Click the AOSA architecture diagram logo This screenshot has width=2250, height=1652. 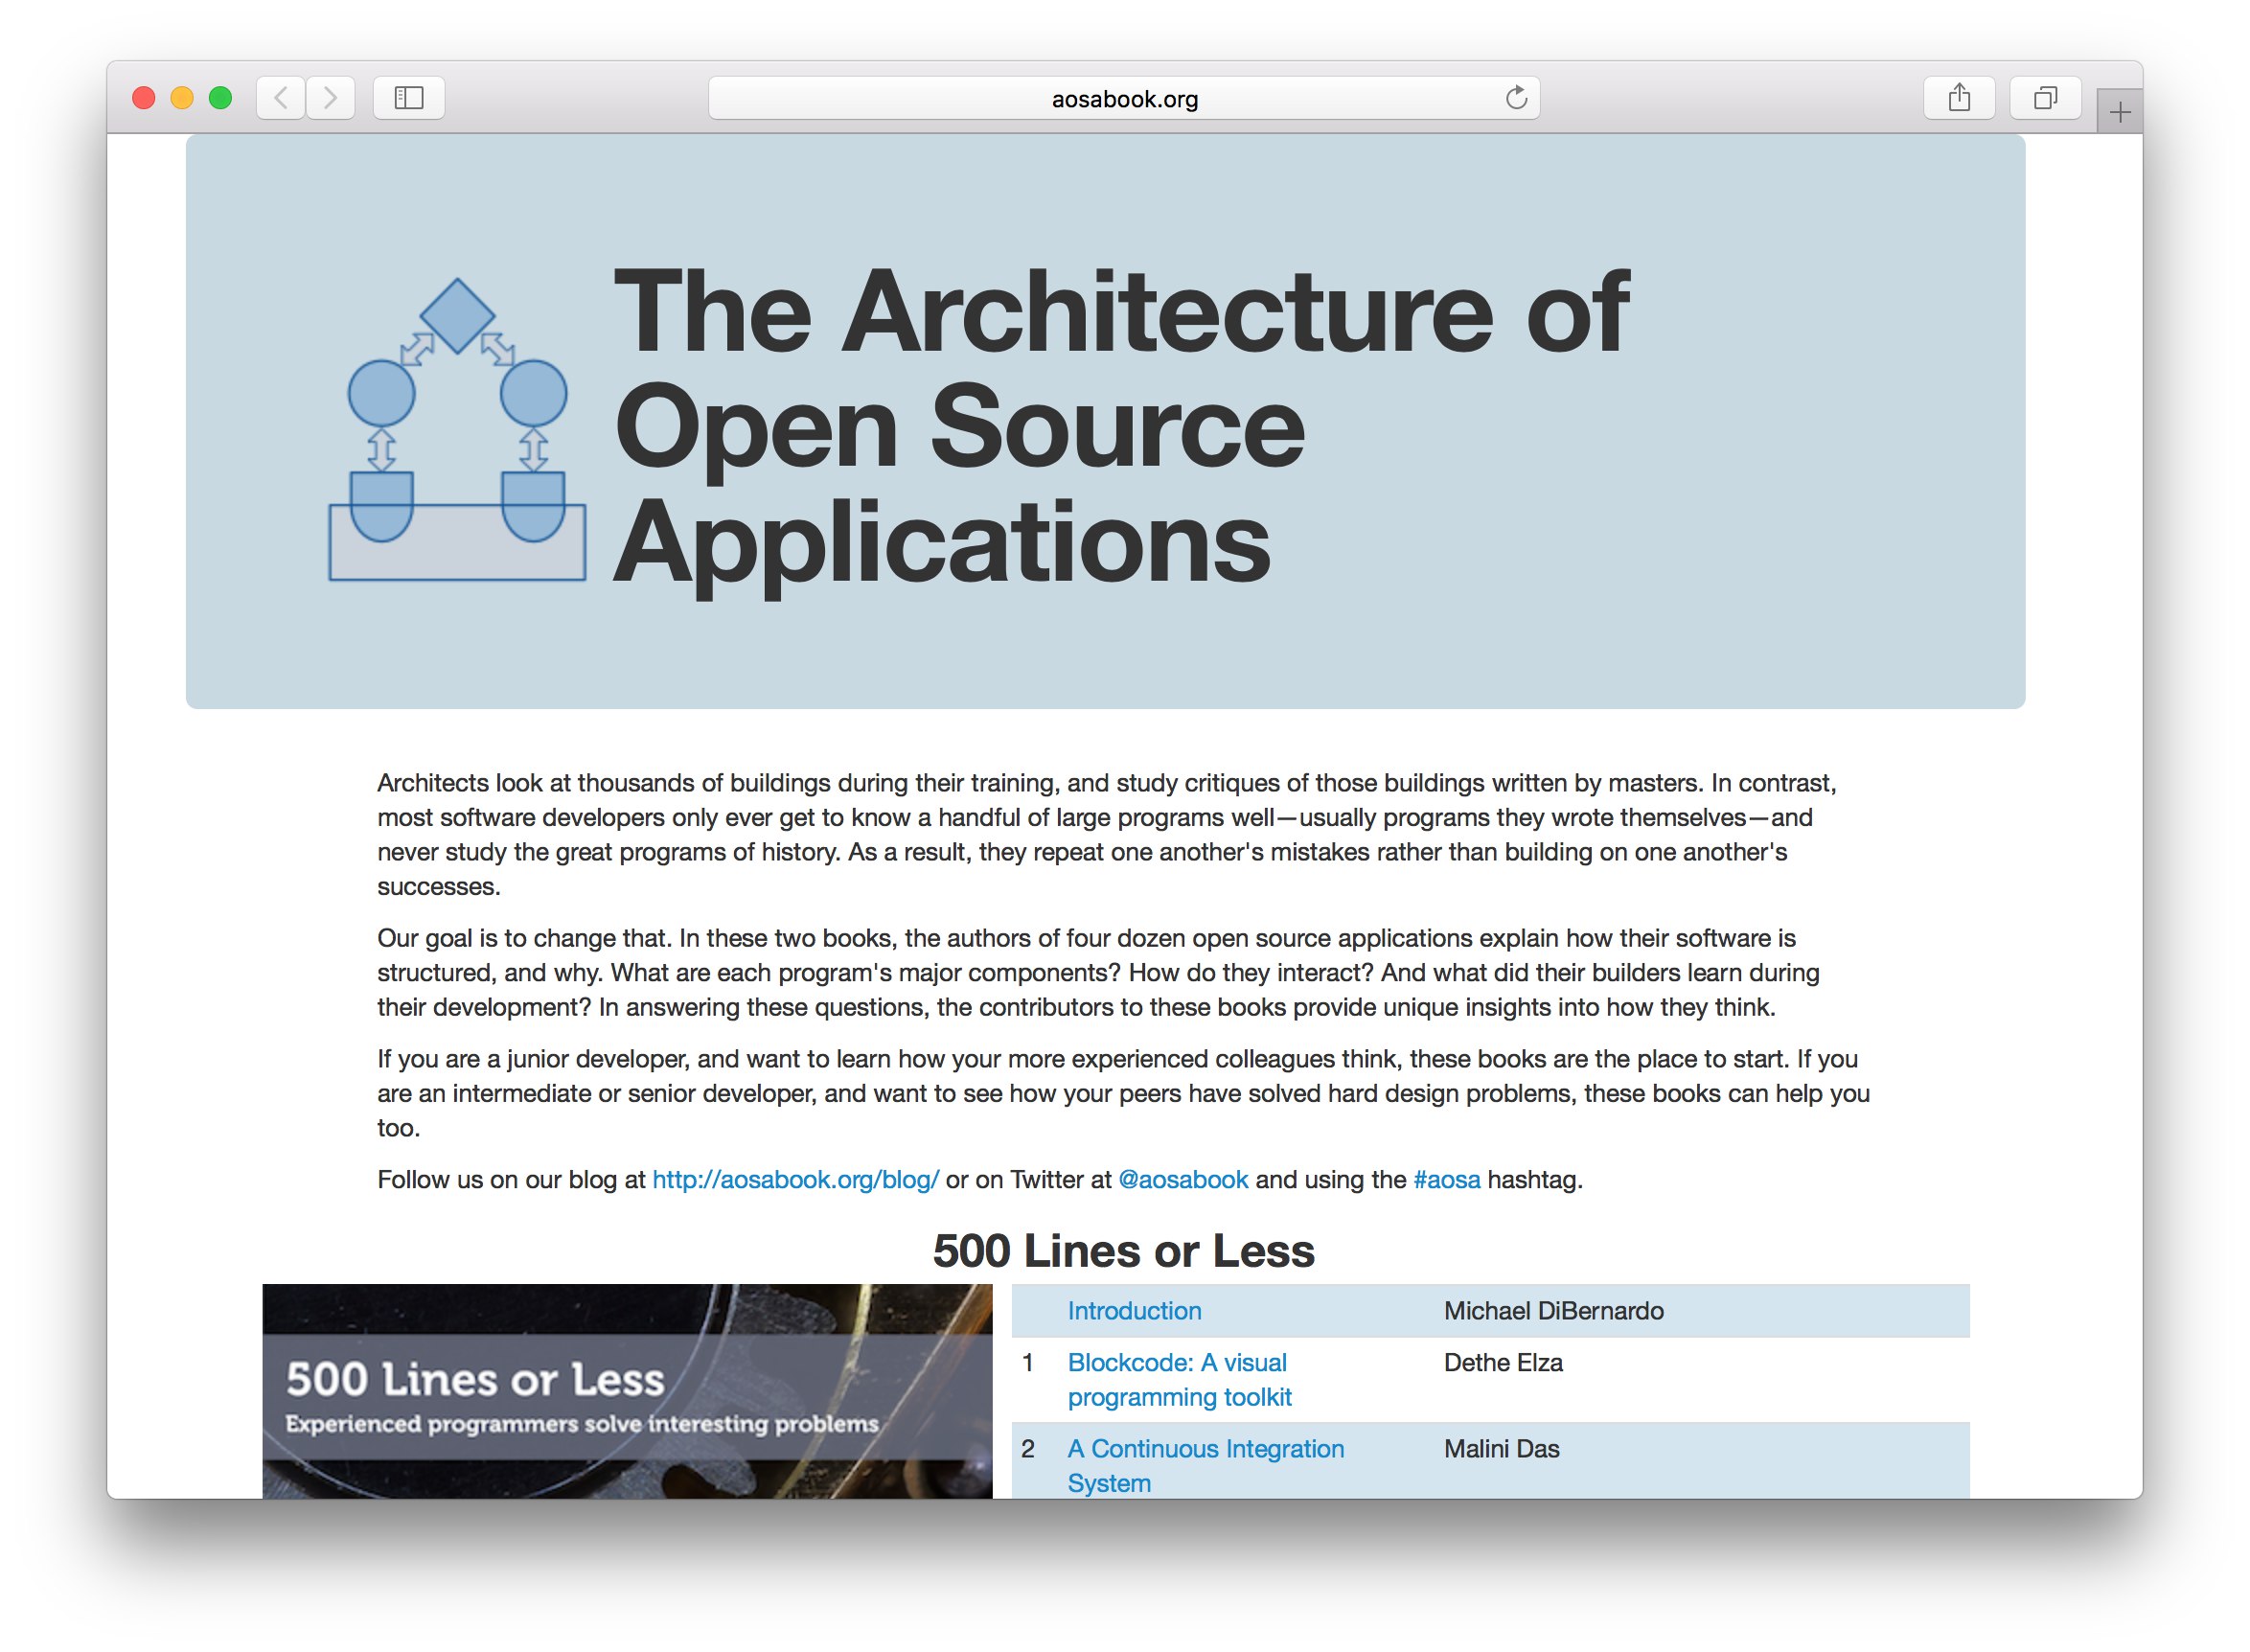[x=458, y=430]
